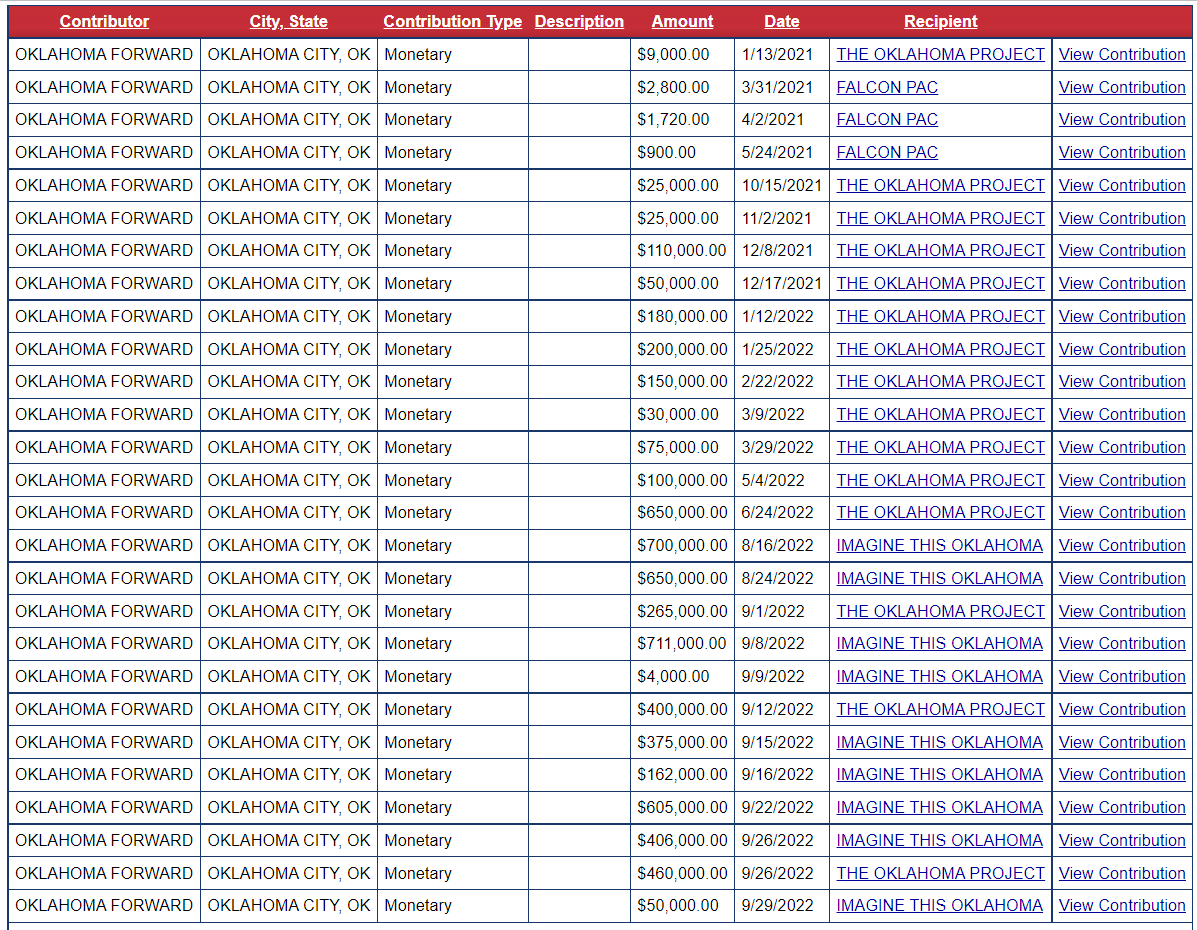Image resolution: width=1197 pixels, height=930 pixels.
Task: Open THE OKLAHOMA PROJECT recipient dated 11/2/2021
Action: click(x=940, y=218)
